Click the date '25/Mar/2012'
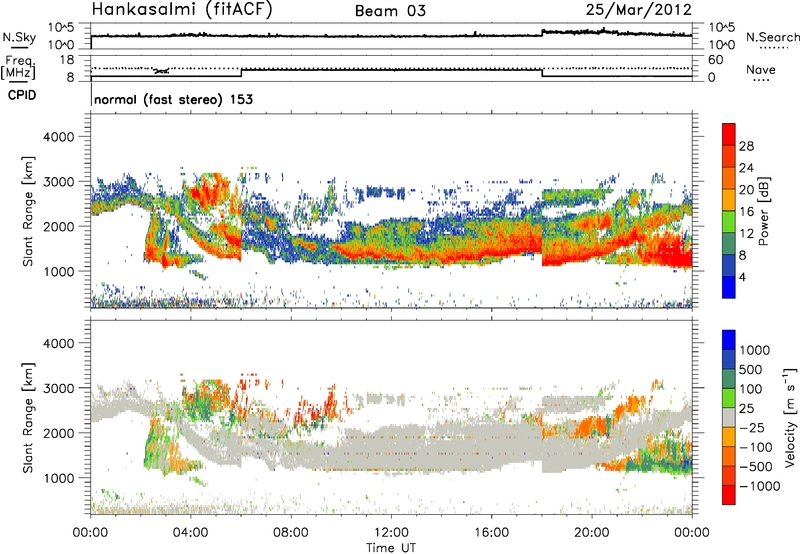Screen dimensions: 800x554 [x=639, y=9]
